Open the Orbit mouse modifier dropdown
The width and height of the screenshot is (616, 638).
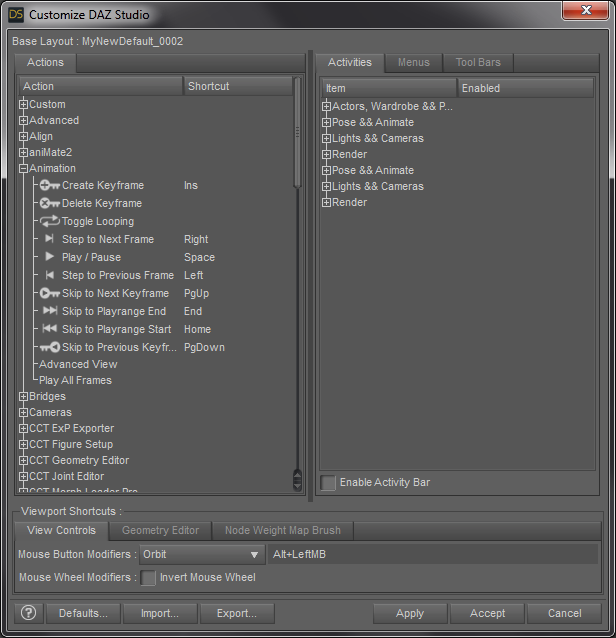click(201, 554)
